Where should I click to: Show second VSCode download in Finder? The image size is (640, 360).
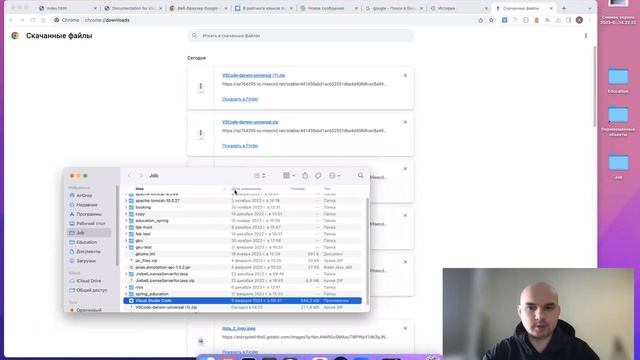pos(240,146)
